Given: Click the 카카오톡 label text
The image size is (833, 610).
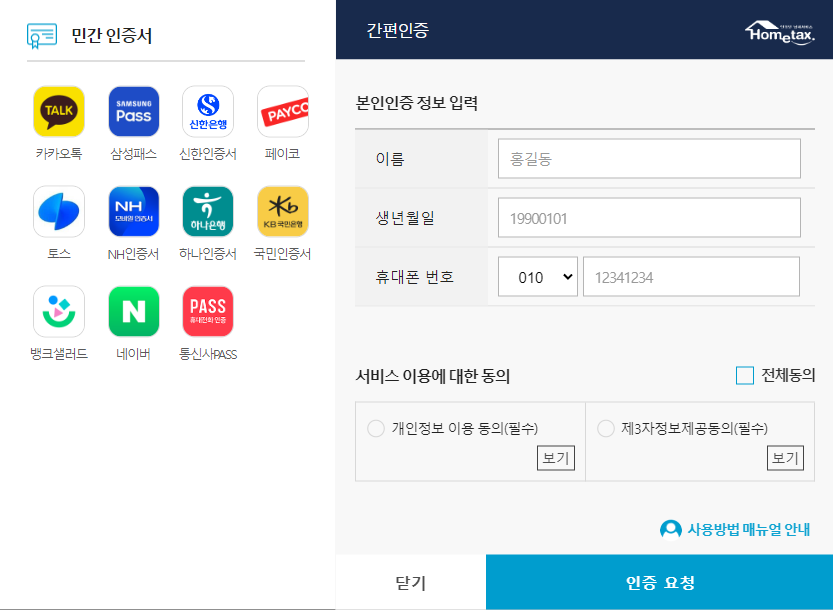Looking at the screenshot, I should coord(59,154).
